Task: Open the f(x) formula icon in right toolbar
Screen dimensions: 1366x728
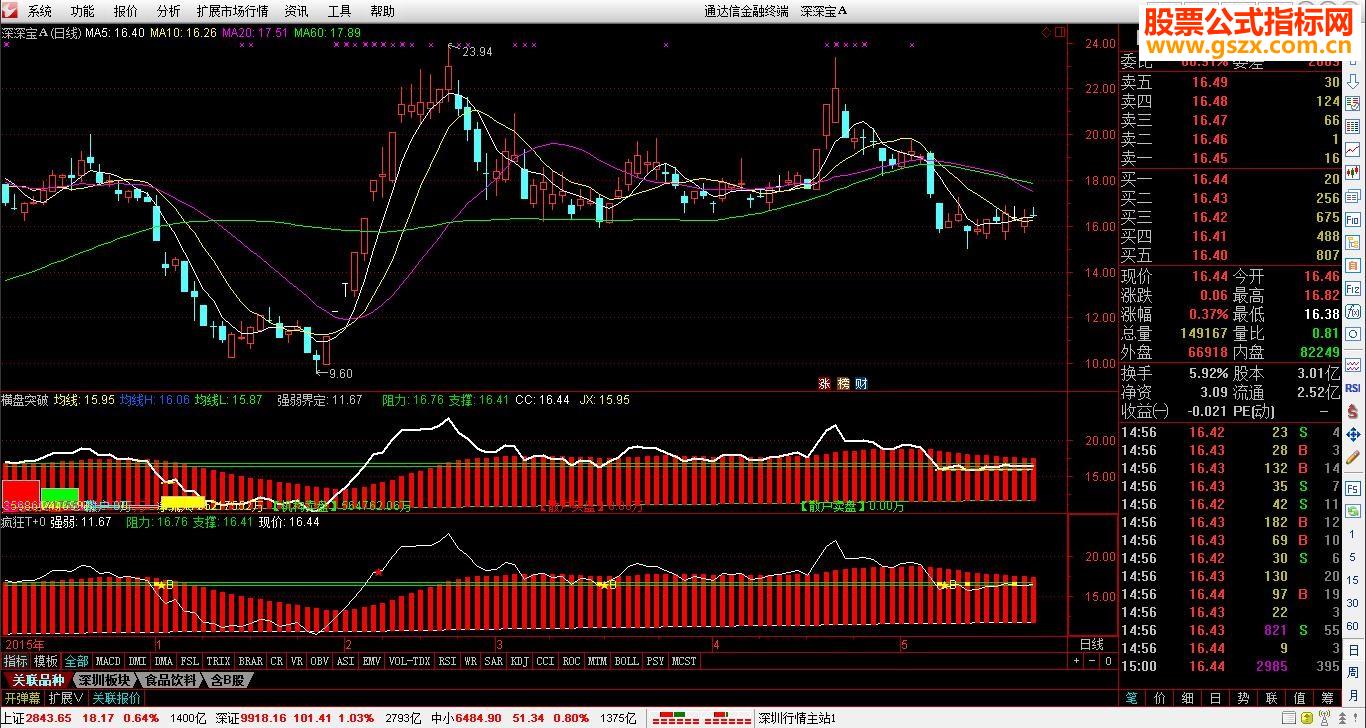Action: [x=1352, y=312]
